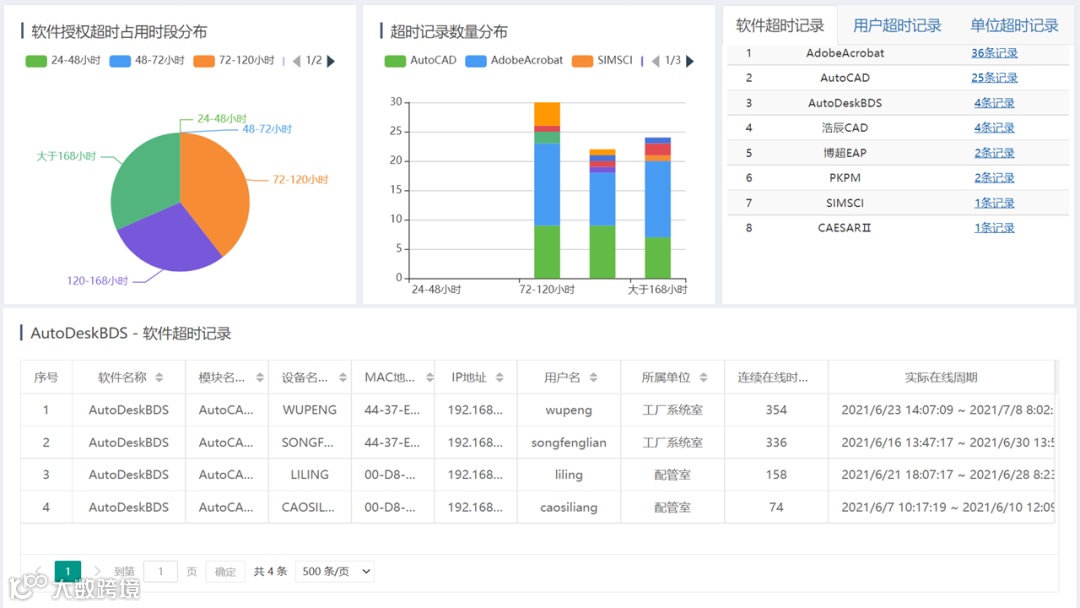Image resolution: width=1080 pixels, height=608 pixels.
Task: Go to next bar chart legend page
Action: (689, 61)
